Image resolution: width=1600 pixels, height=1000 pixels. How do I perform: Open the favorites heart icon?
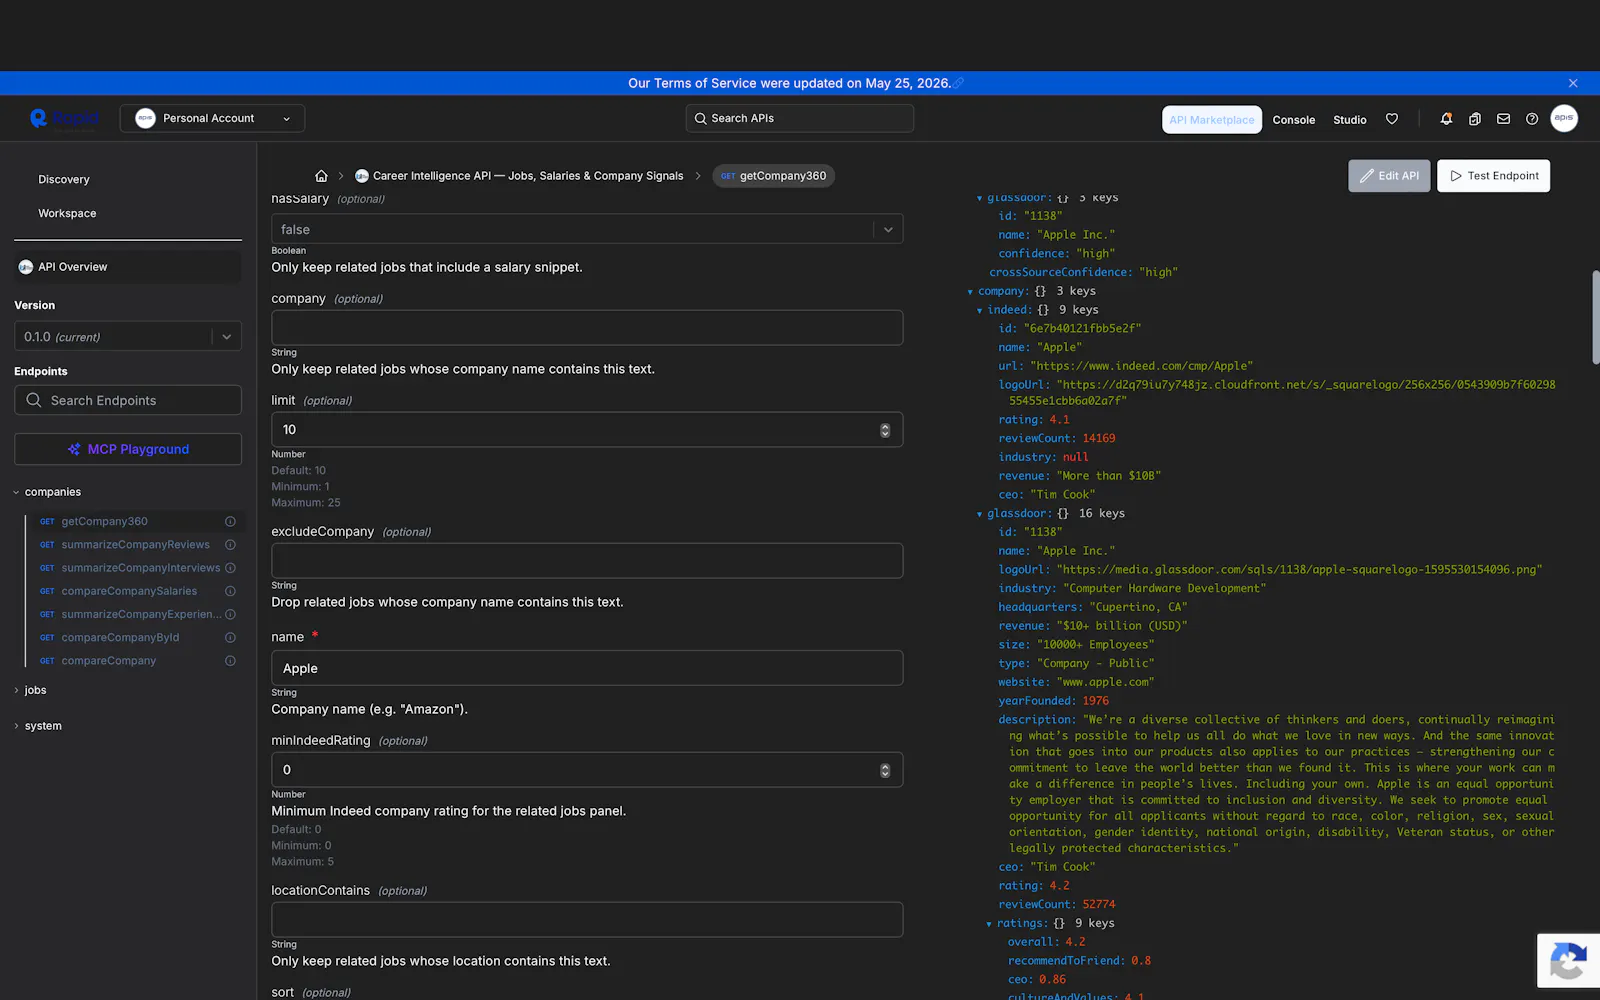(x=1391, y=119)
